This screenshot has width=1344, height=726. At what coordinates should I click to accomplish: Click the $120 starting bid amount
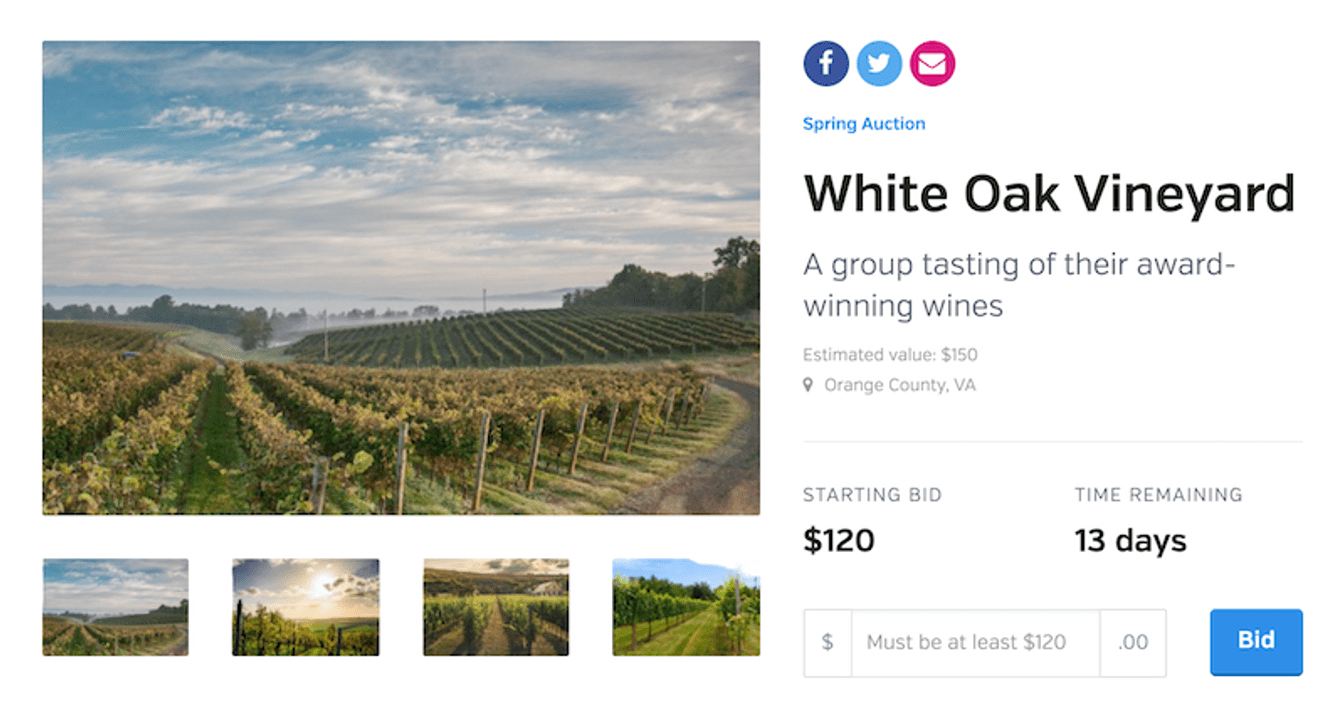[839, 541]
